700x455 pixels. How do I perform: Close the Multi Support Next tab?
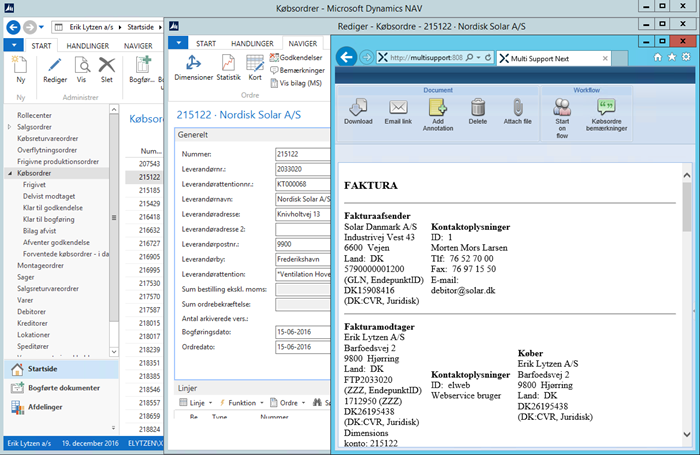pos(605,58)
